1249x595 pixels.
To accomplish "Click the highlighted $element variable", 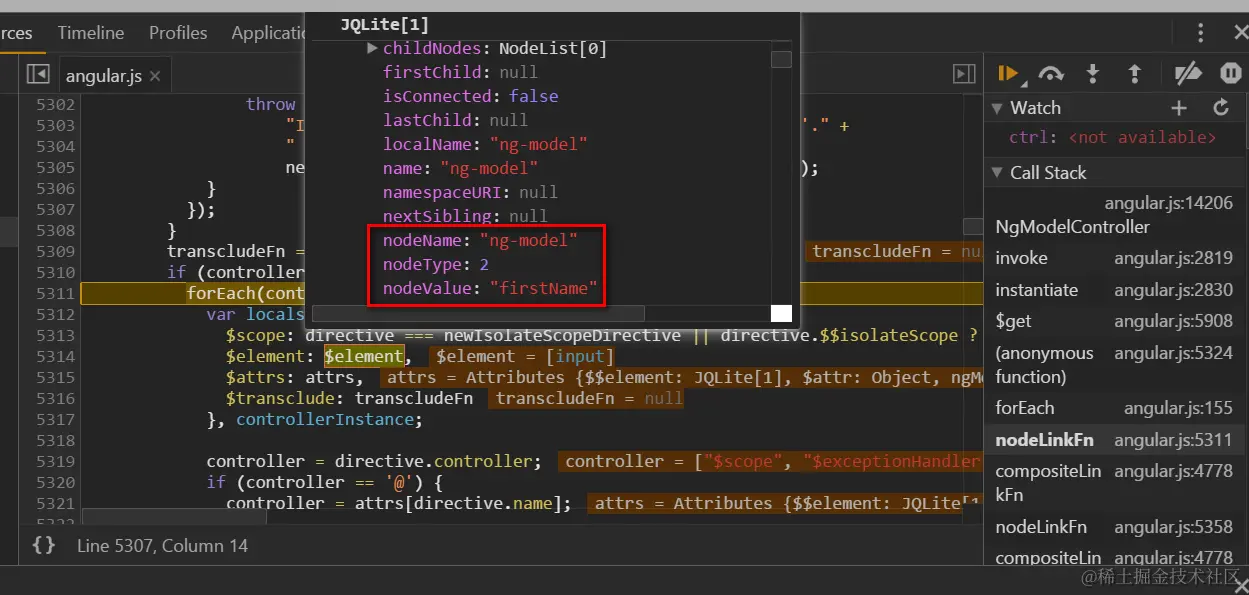I will point(363,356).
